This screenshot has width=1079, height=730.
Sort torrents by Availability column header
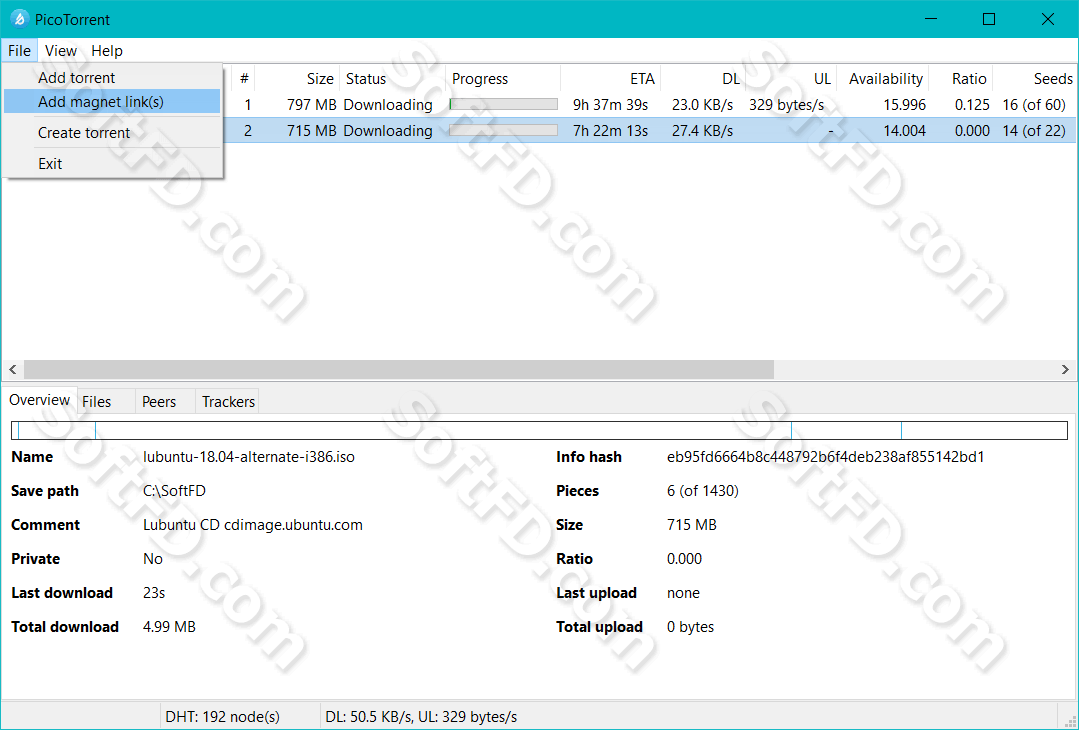click(883, 79)
